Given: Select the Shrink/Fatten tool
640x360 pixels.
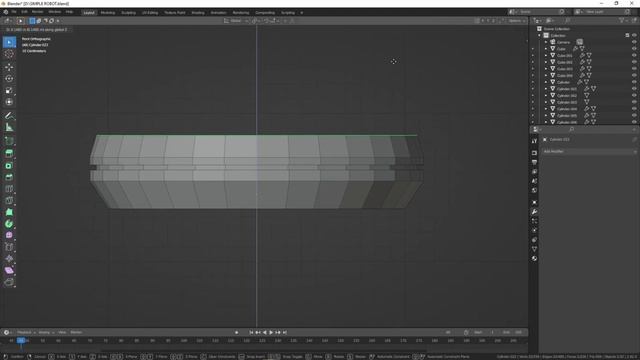Looking at the screenshot, I should [x=9, y=259].
